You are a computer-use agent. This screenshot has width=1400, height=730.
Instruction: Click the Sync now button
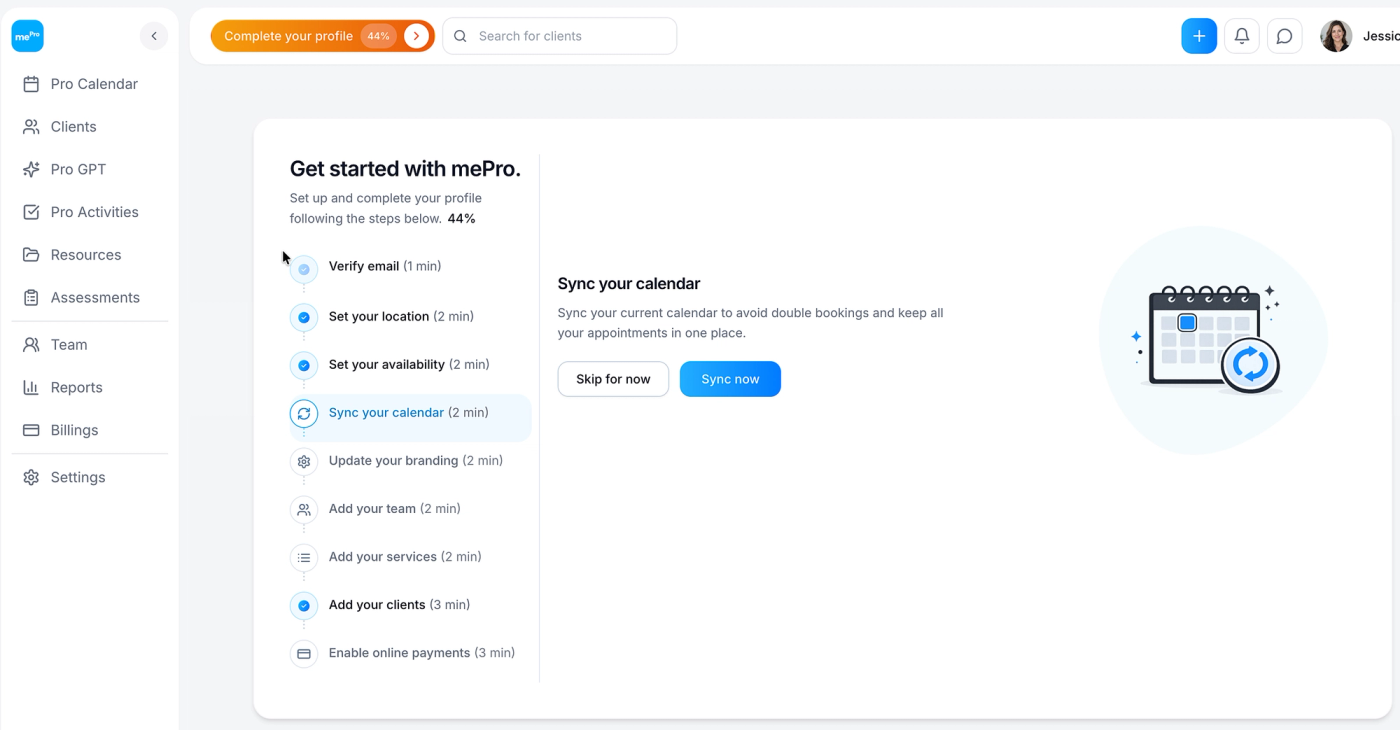click(730, 379)
